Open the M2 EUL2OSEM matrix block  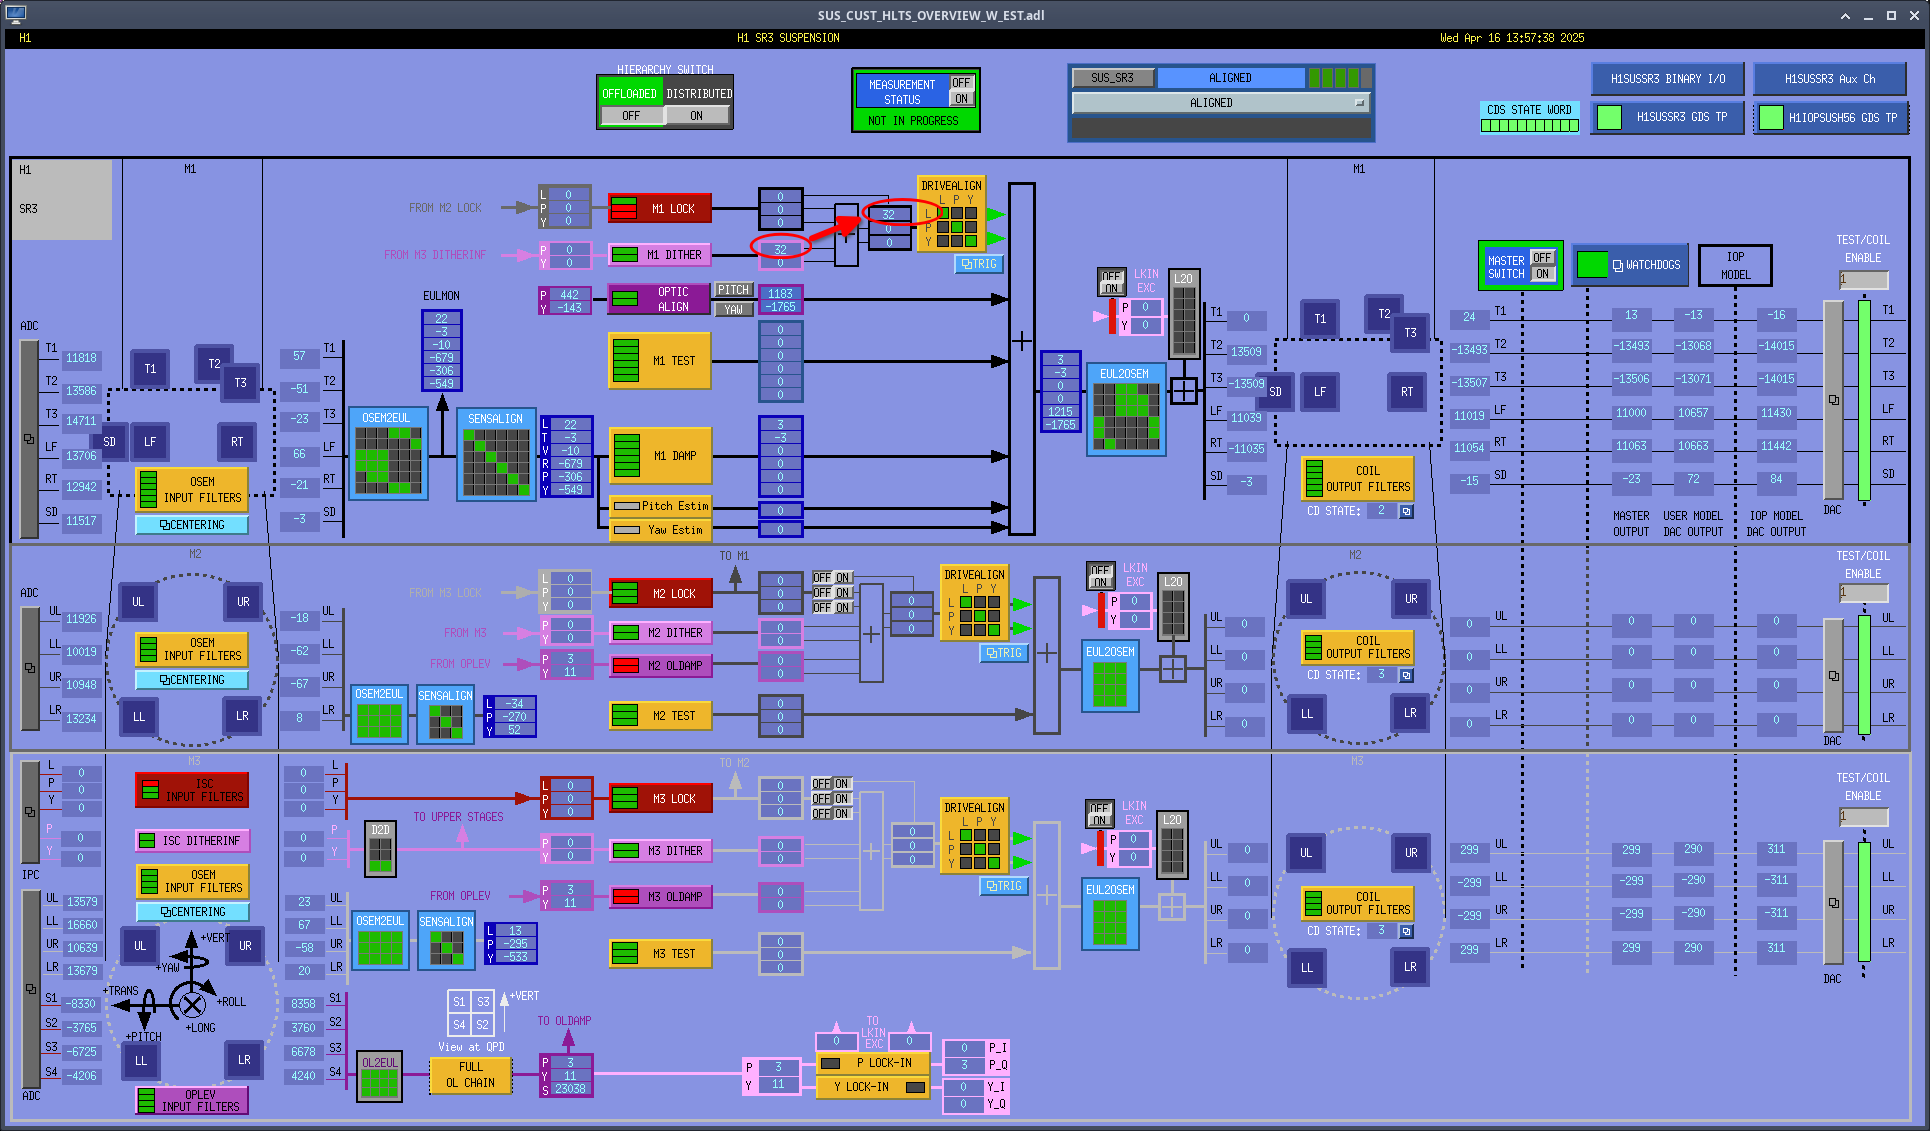[1110, 677]
